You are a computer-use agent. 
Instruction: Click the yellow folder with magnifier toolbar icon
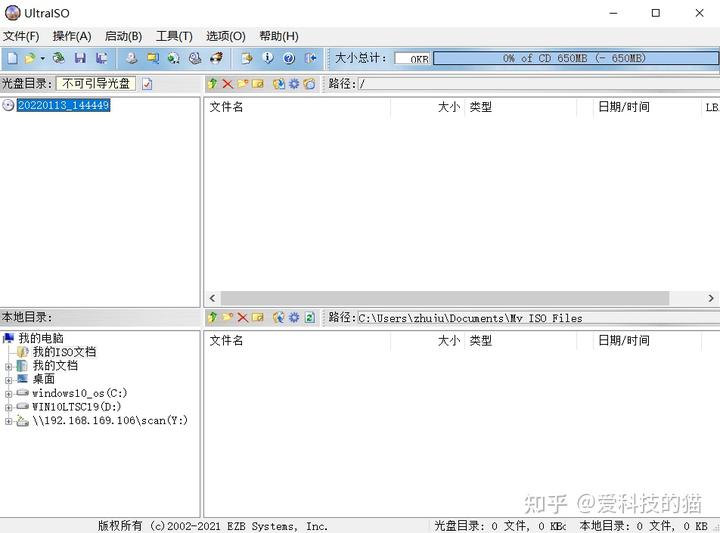152,58
